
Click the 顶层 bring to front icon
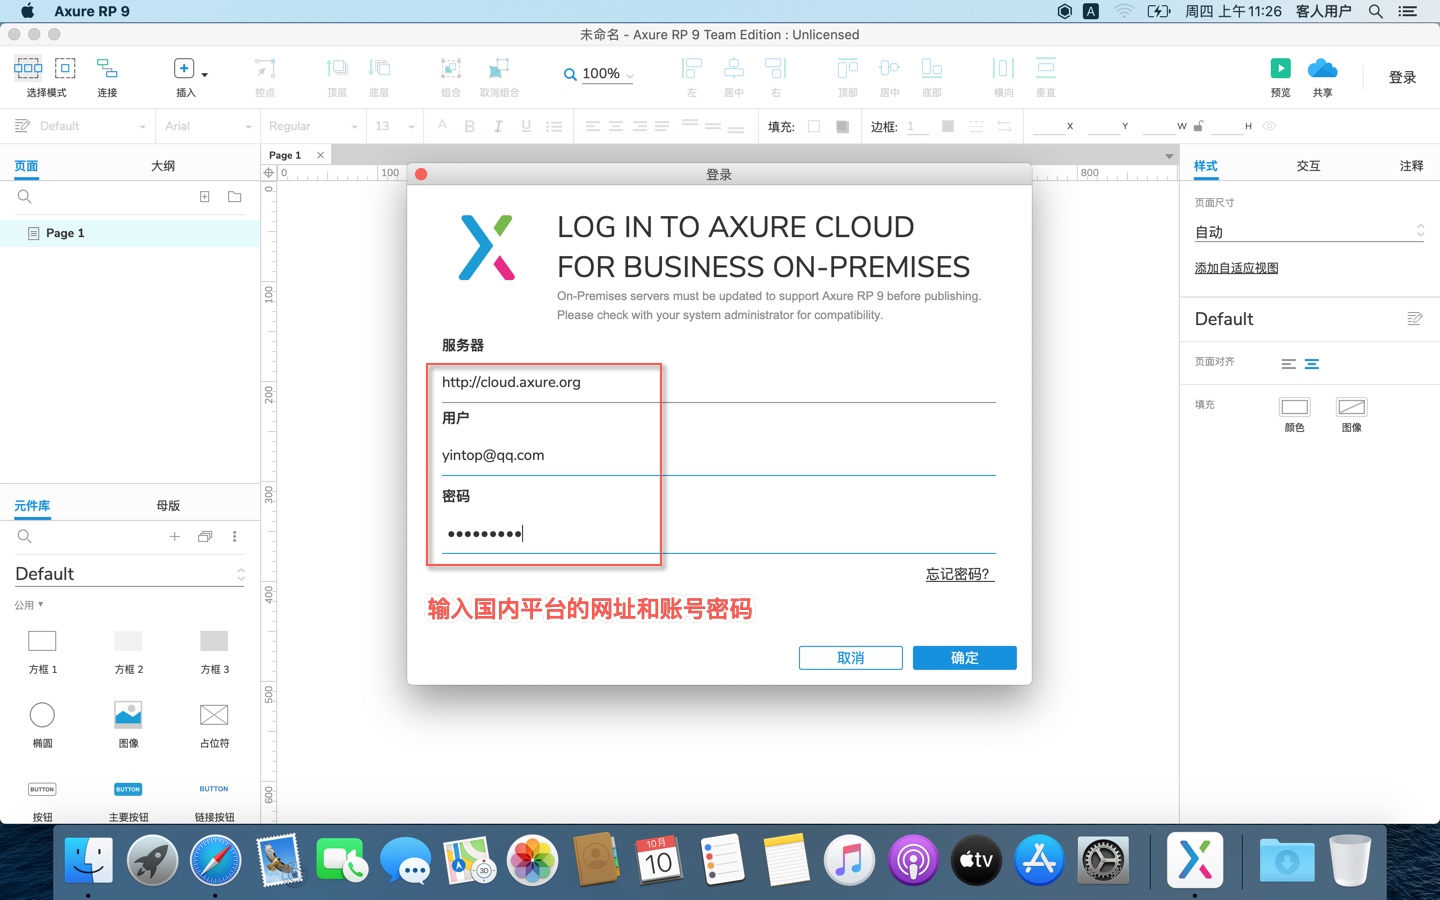[x=337, y=68]
